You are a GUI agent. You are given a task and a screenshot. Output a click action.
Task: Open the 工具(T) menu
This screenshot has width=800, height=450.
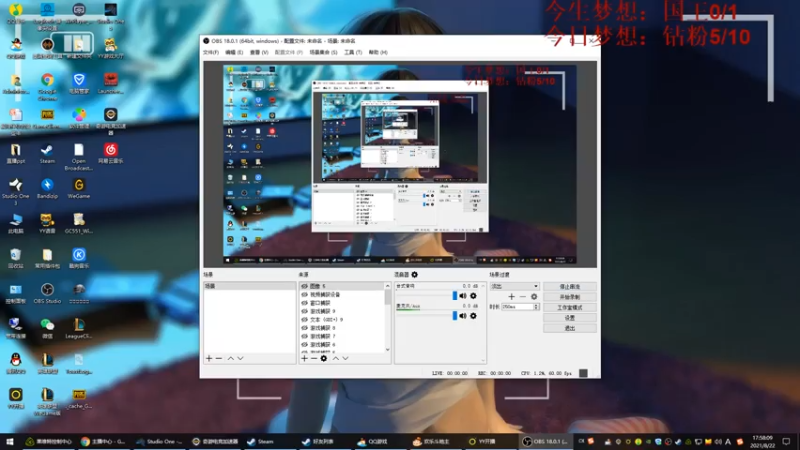coord(353,53)
